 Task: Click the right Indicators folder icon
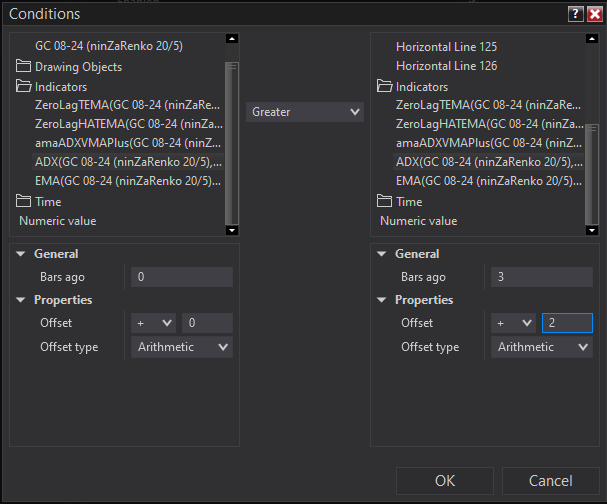[386, 86]
